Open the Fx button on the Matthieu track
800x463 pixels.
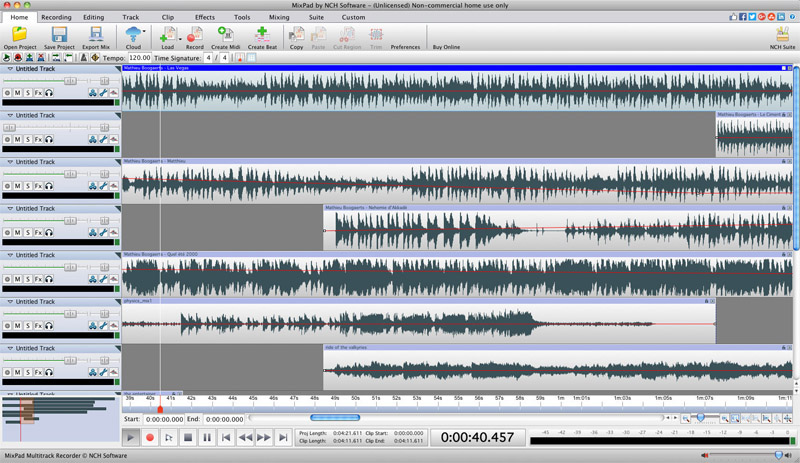tap(38, 186)
